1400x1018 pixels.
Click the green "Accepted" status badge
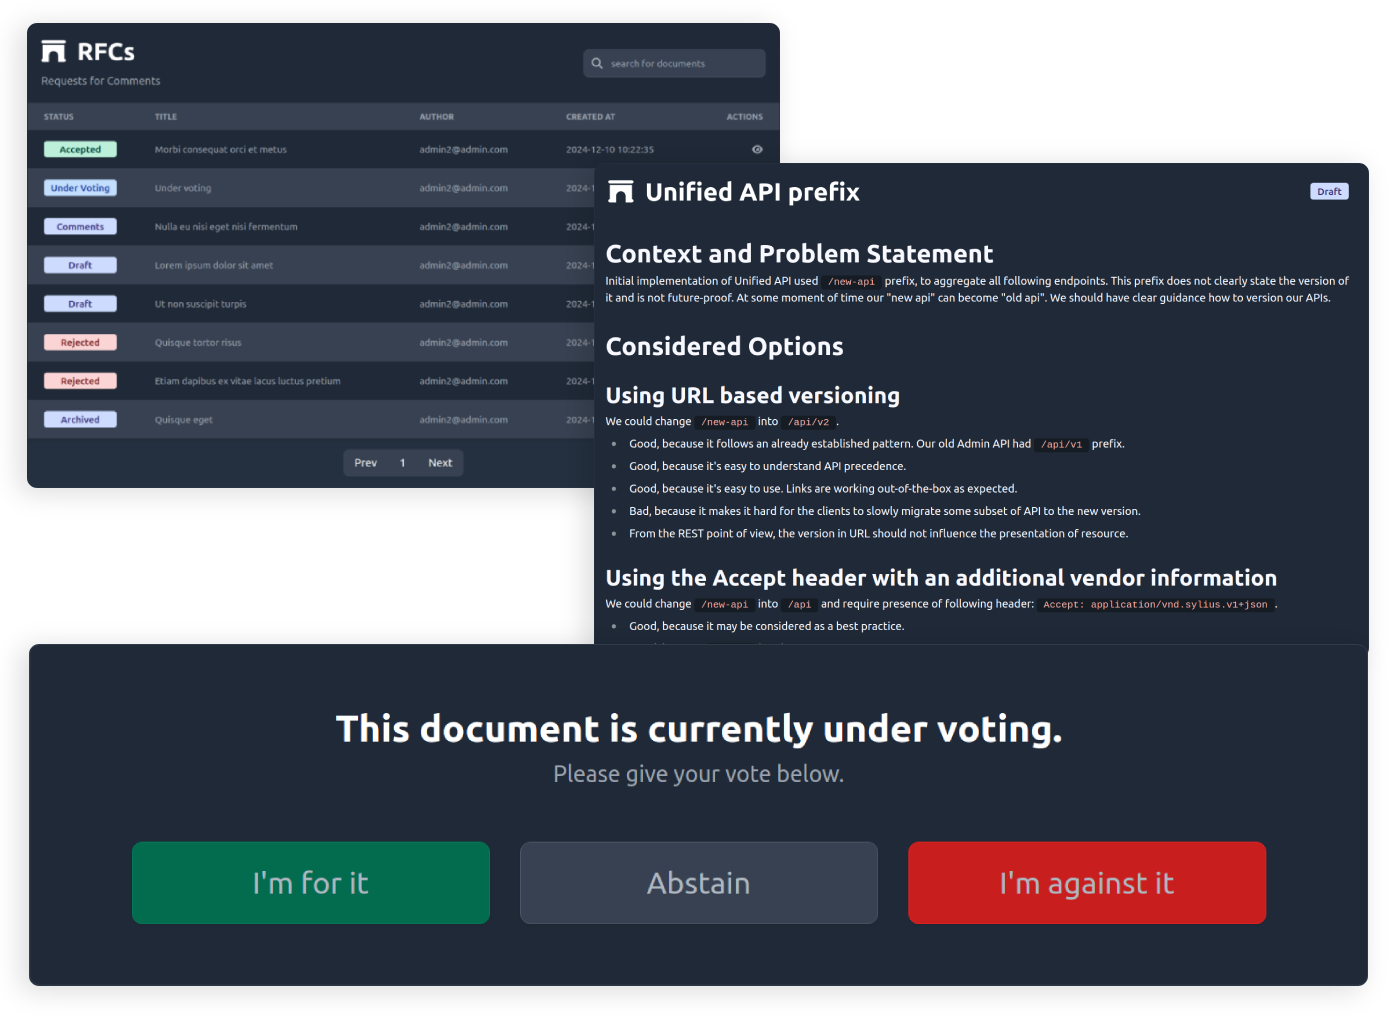coord(80,149)
